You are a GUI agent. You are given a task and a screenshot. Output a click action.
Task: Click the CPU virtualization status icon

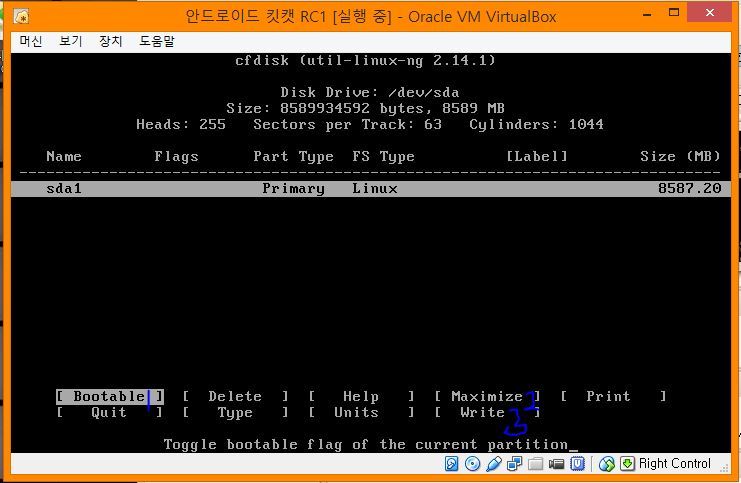pyautogui.click(x=577, y=464)
